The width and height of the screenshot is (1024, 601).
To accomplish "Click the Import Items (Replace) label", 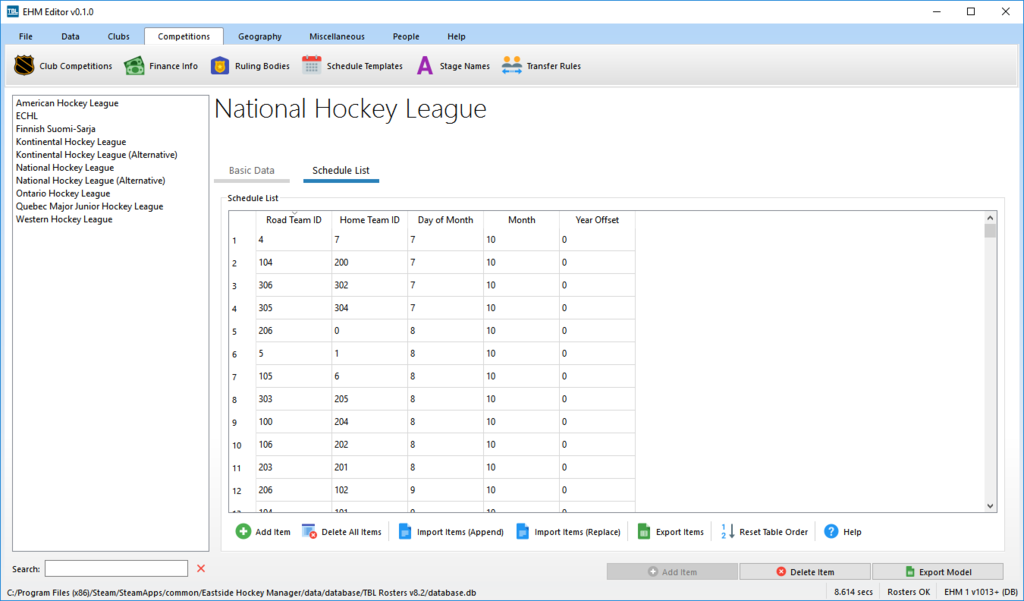I will tap(577, 532).
